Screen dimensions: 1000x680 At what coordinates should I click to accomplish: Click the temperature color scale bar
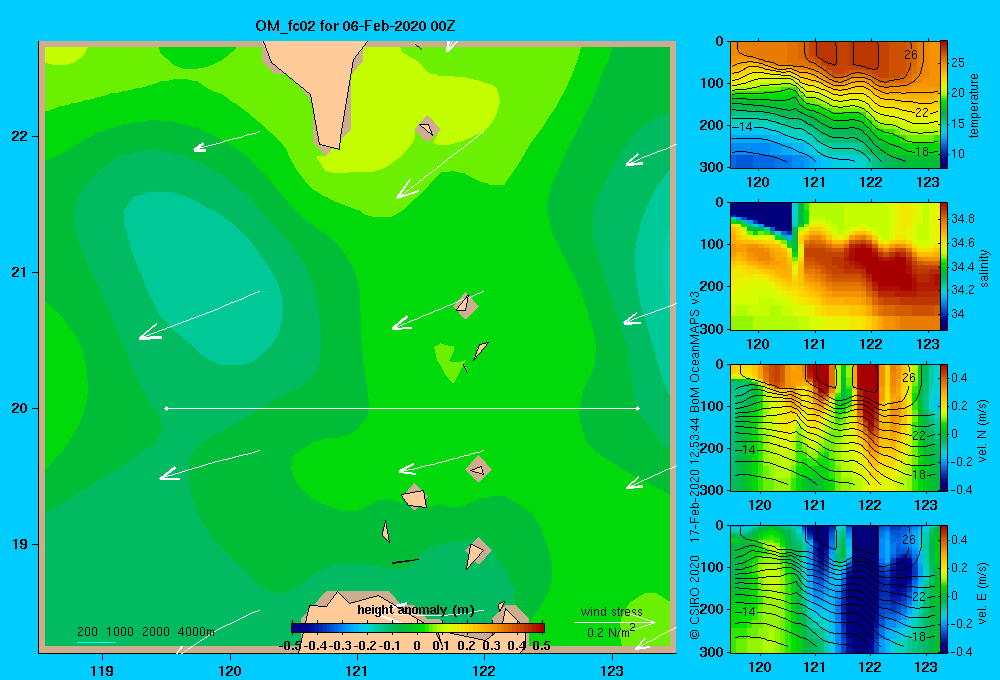944,105
